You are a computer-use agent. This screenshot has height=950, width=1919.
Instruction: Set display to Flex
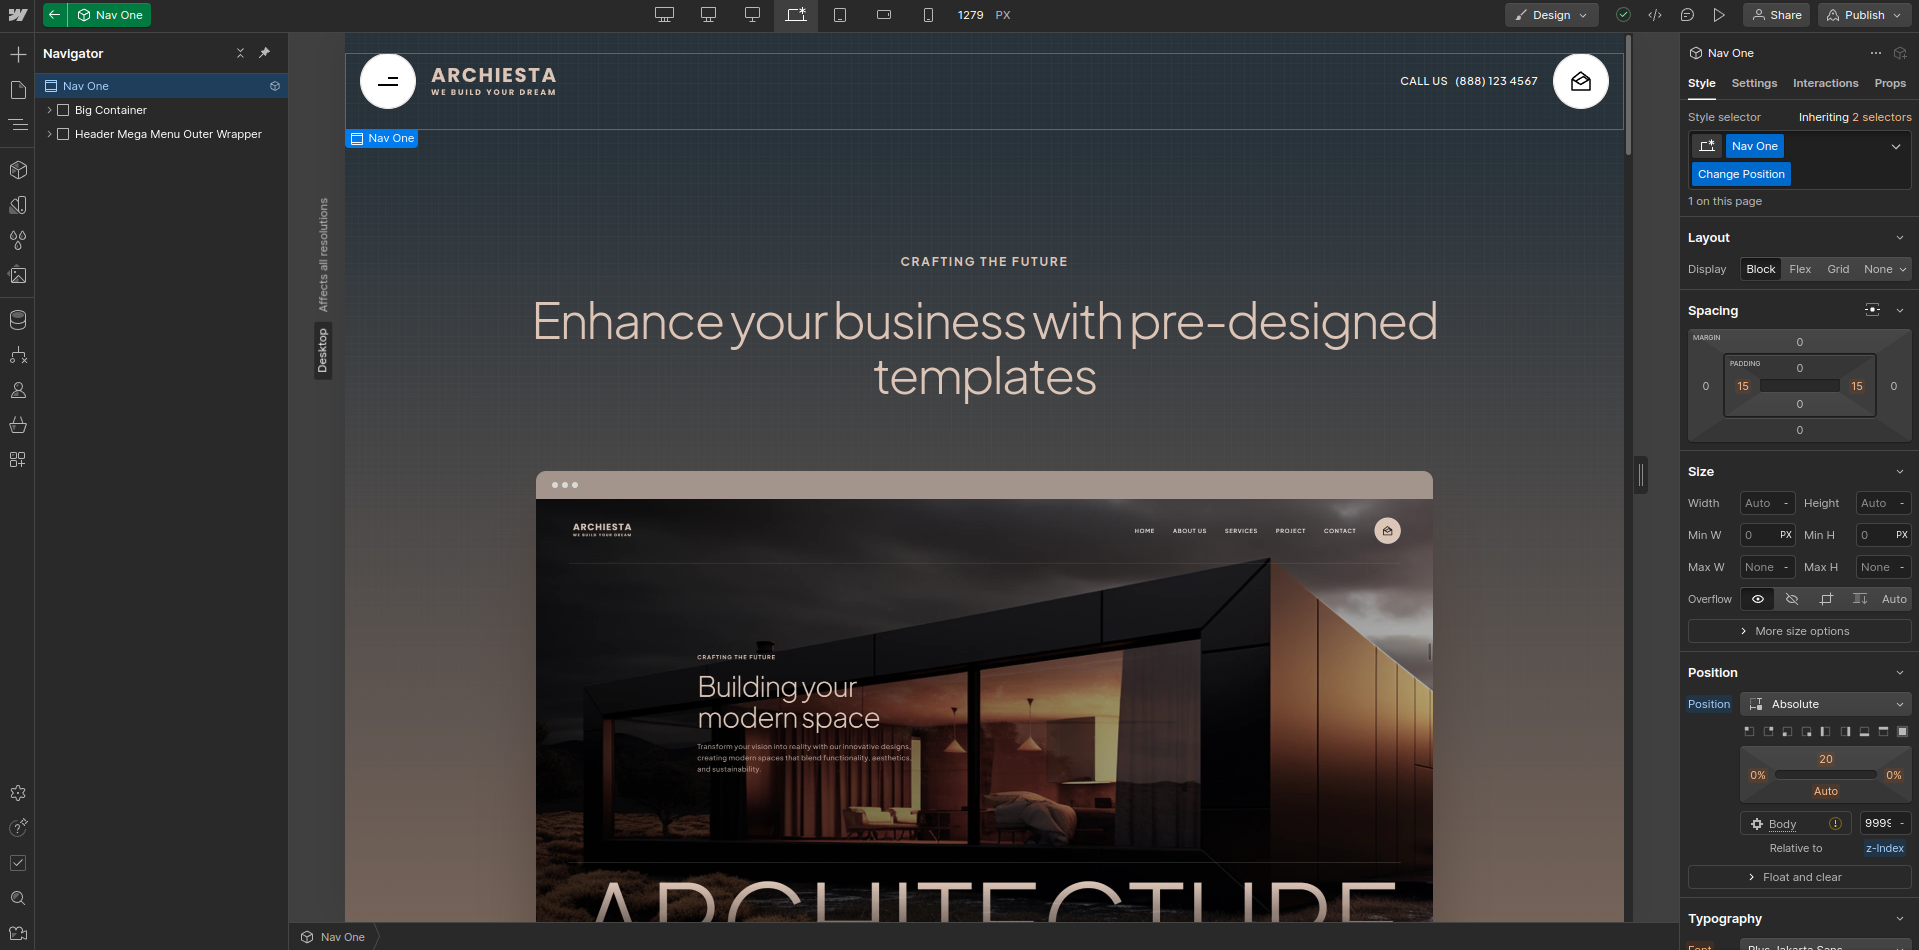(x=1800, y=269)
